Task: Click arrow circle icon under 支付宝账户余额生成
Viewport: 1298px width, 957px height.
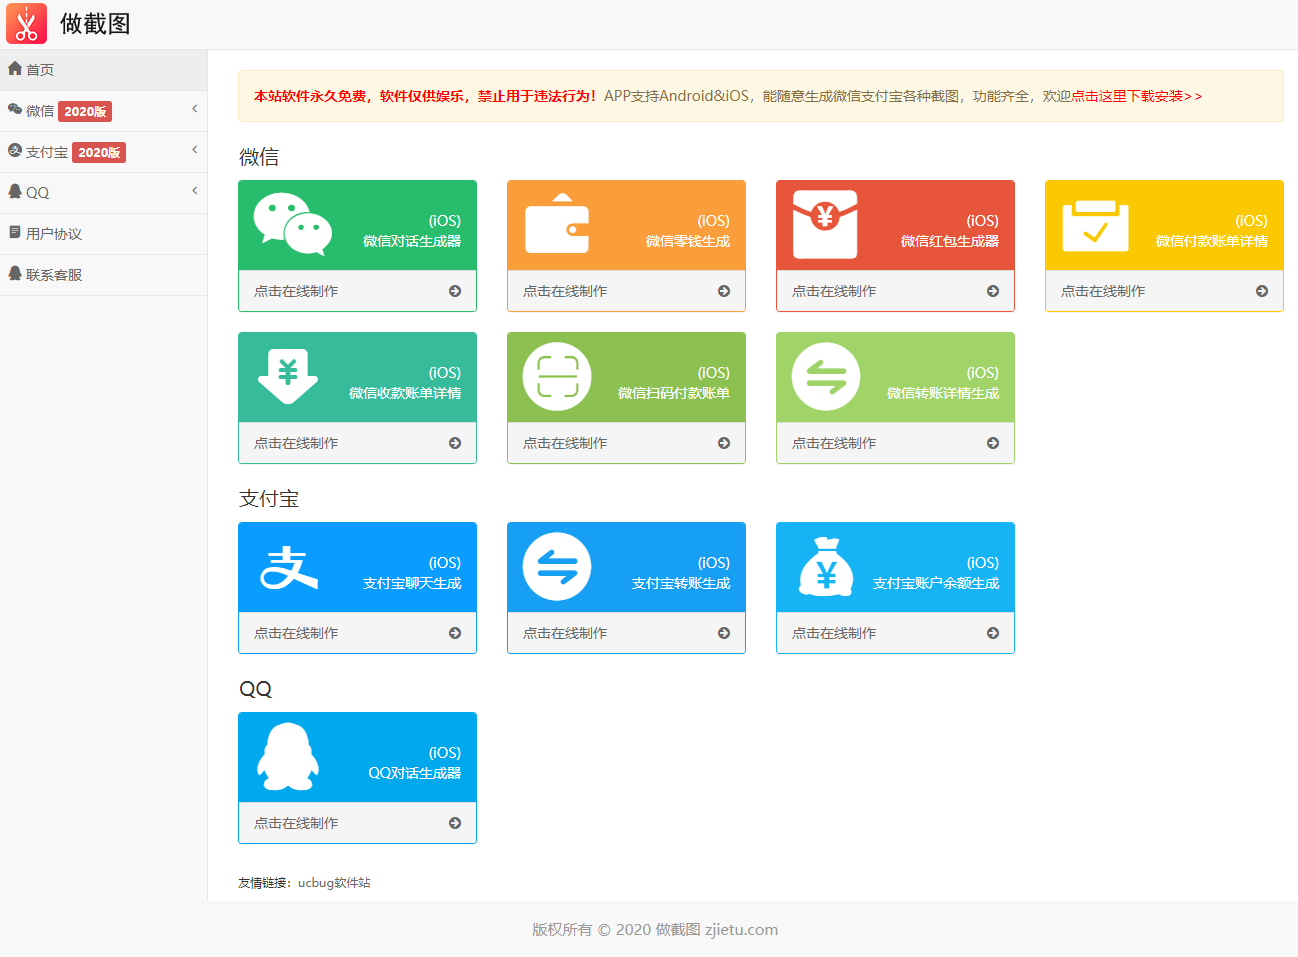Action: pyautogui.click(x=993, y=633)
